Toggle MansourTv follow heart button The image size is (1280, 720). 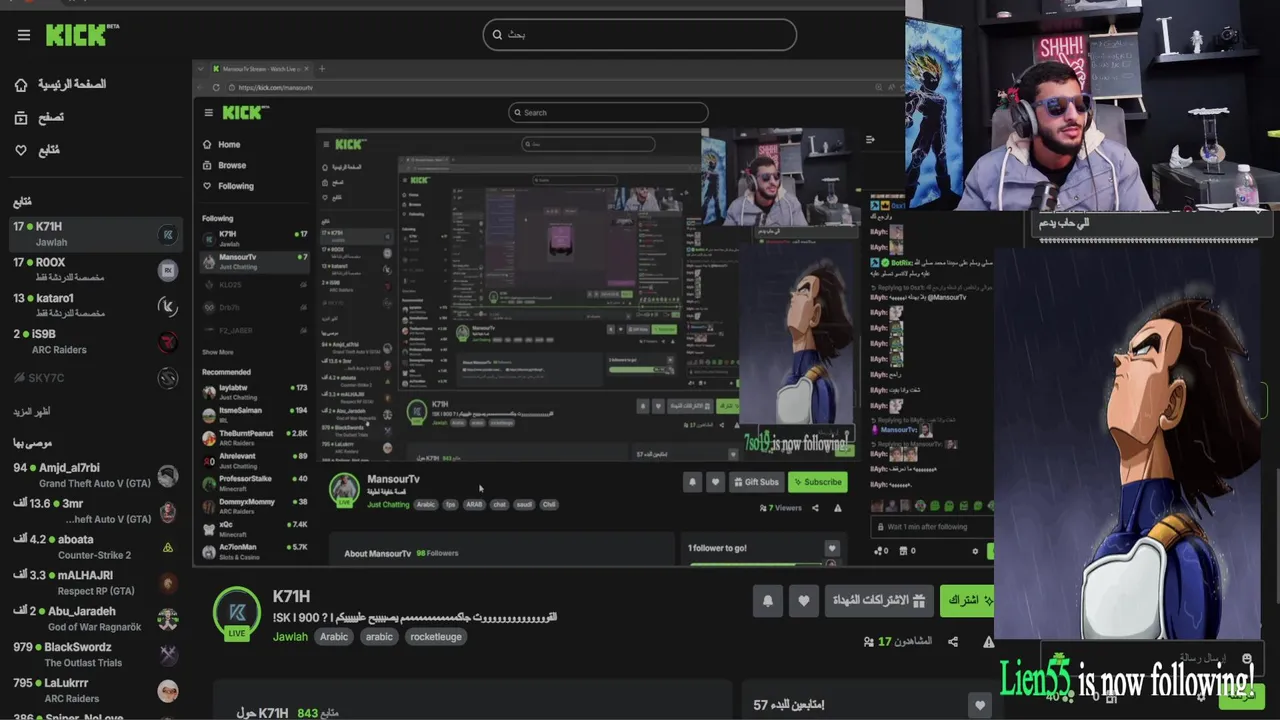(x=715, y=482)
